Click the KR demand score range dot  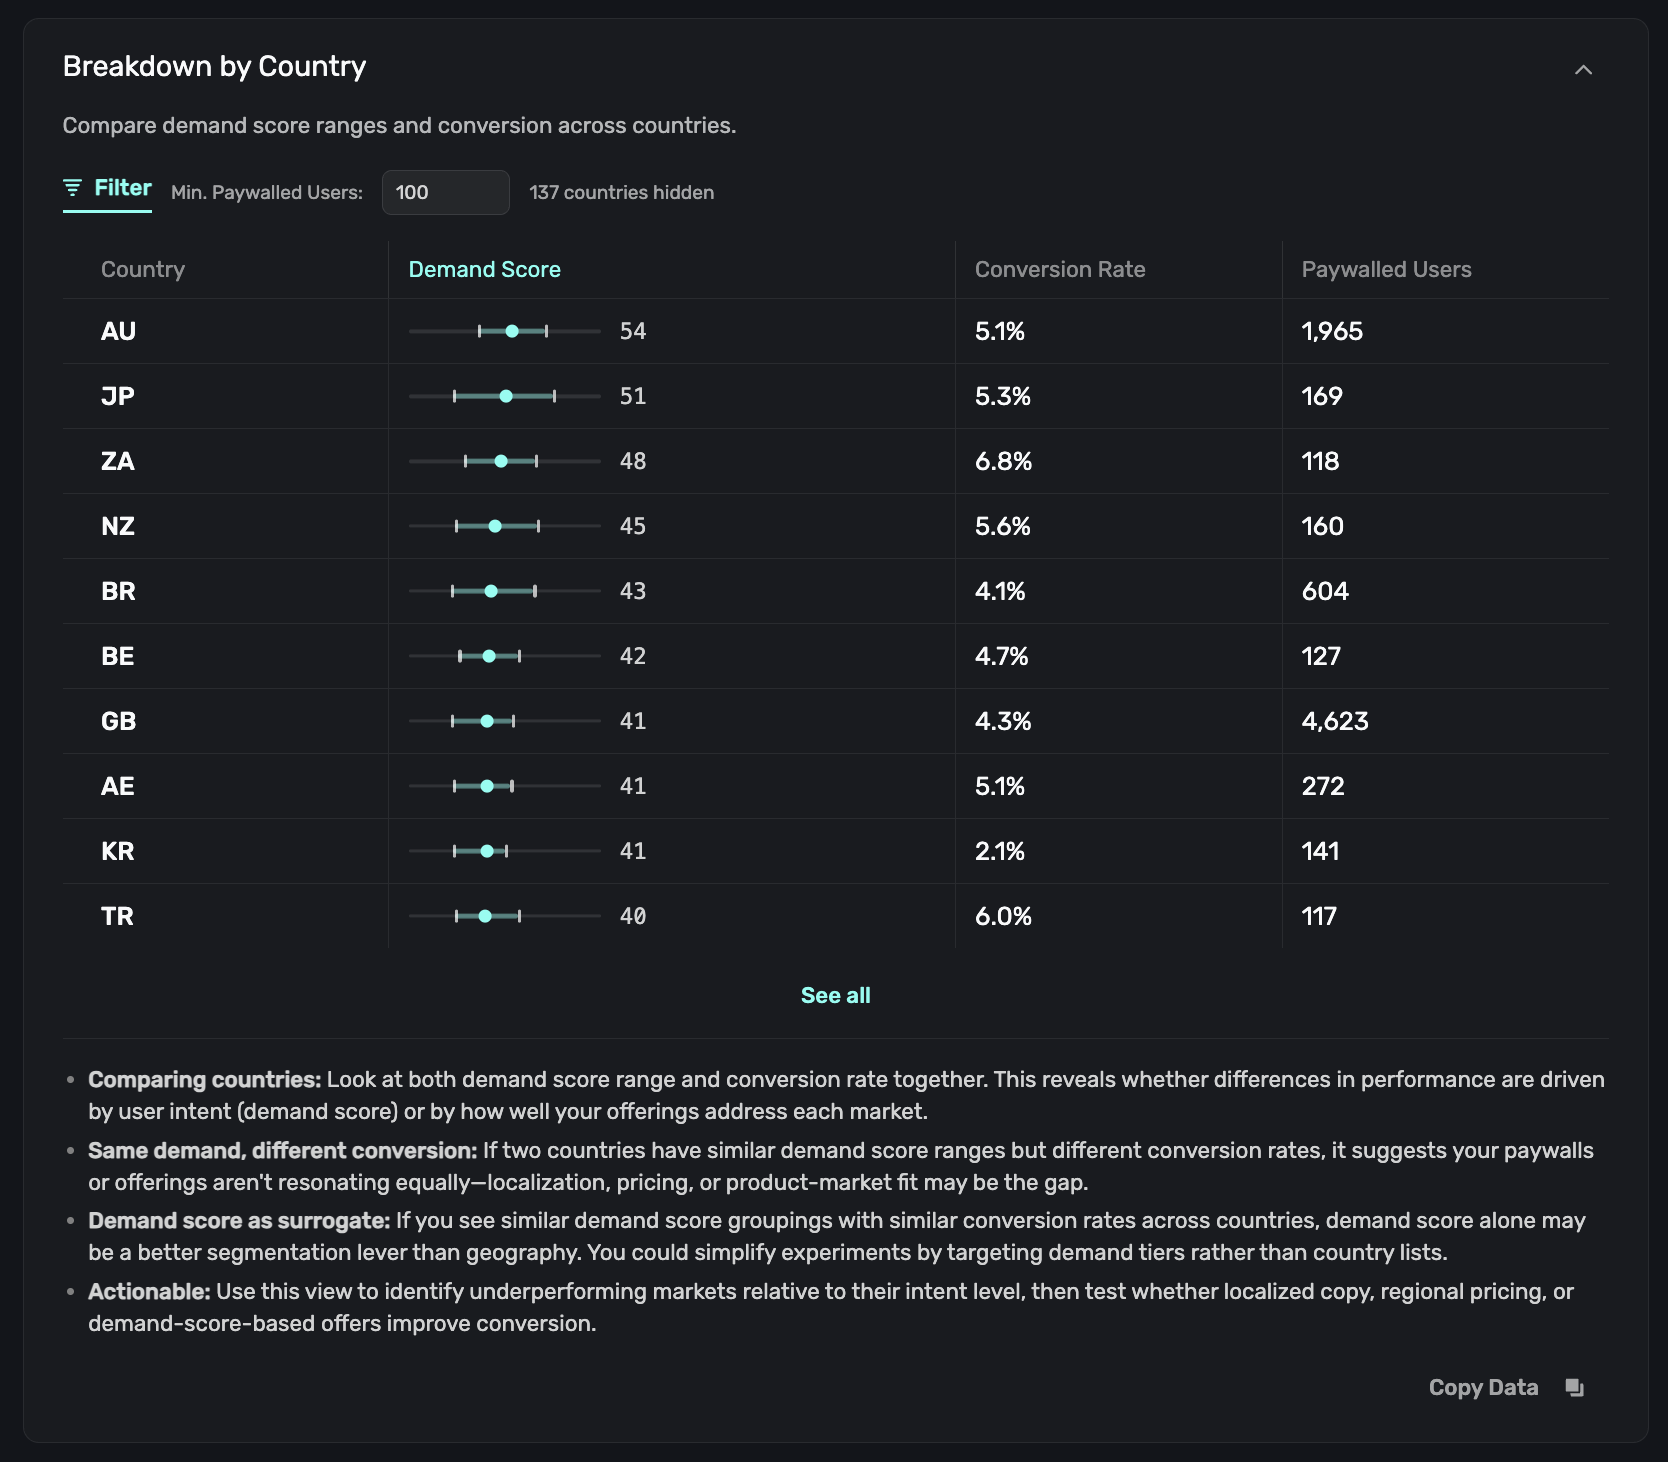(487, 851)
